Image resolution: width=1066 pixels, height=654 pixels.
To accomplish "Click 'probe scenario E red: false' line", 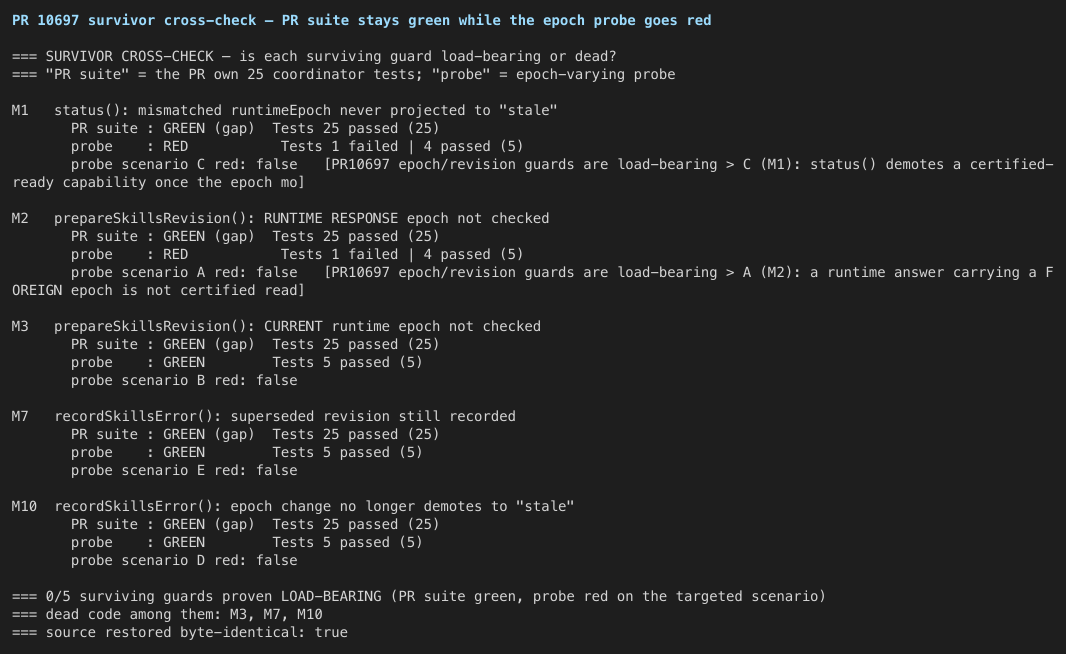I will (184, 470).
